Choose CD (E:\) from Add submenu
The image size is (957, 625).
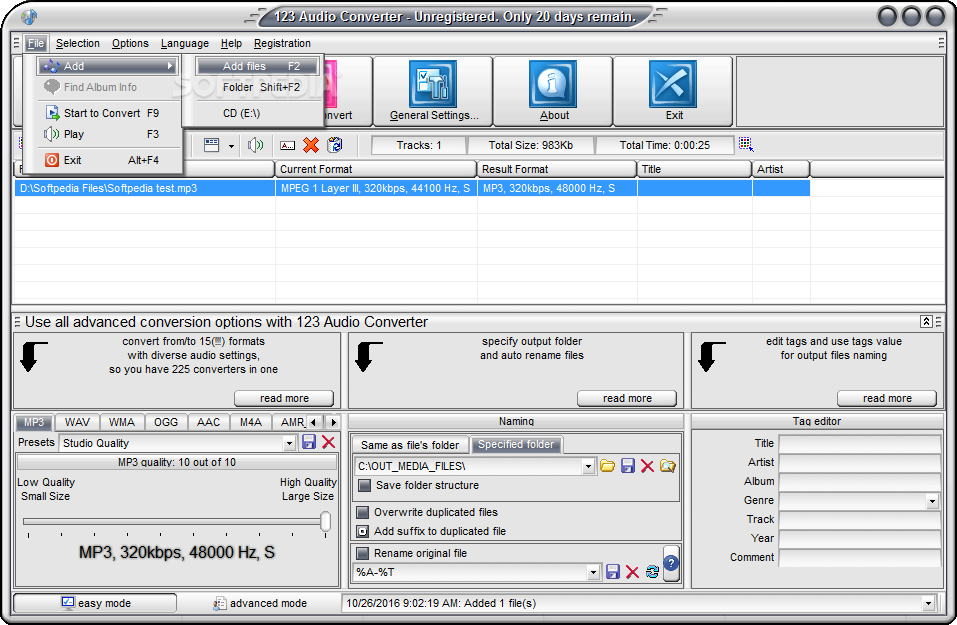coord(258,113)
